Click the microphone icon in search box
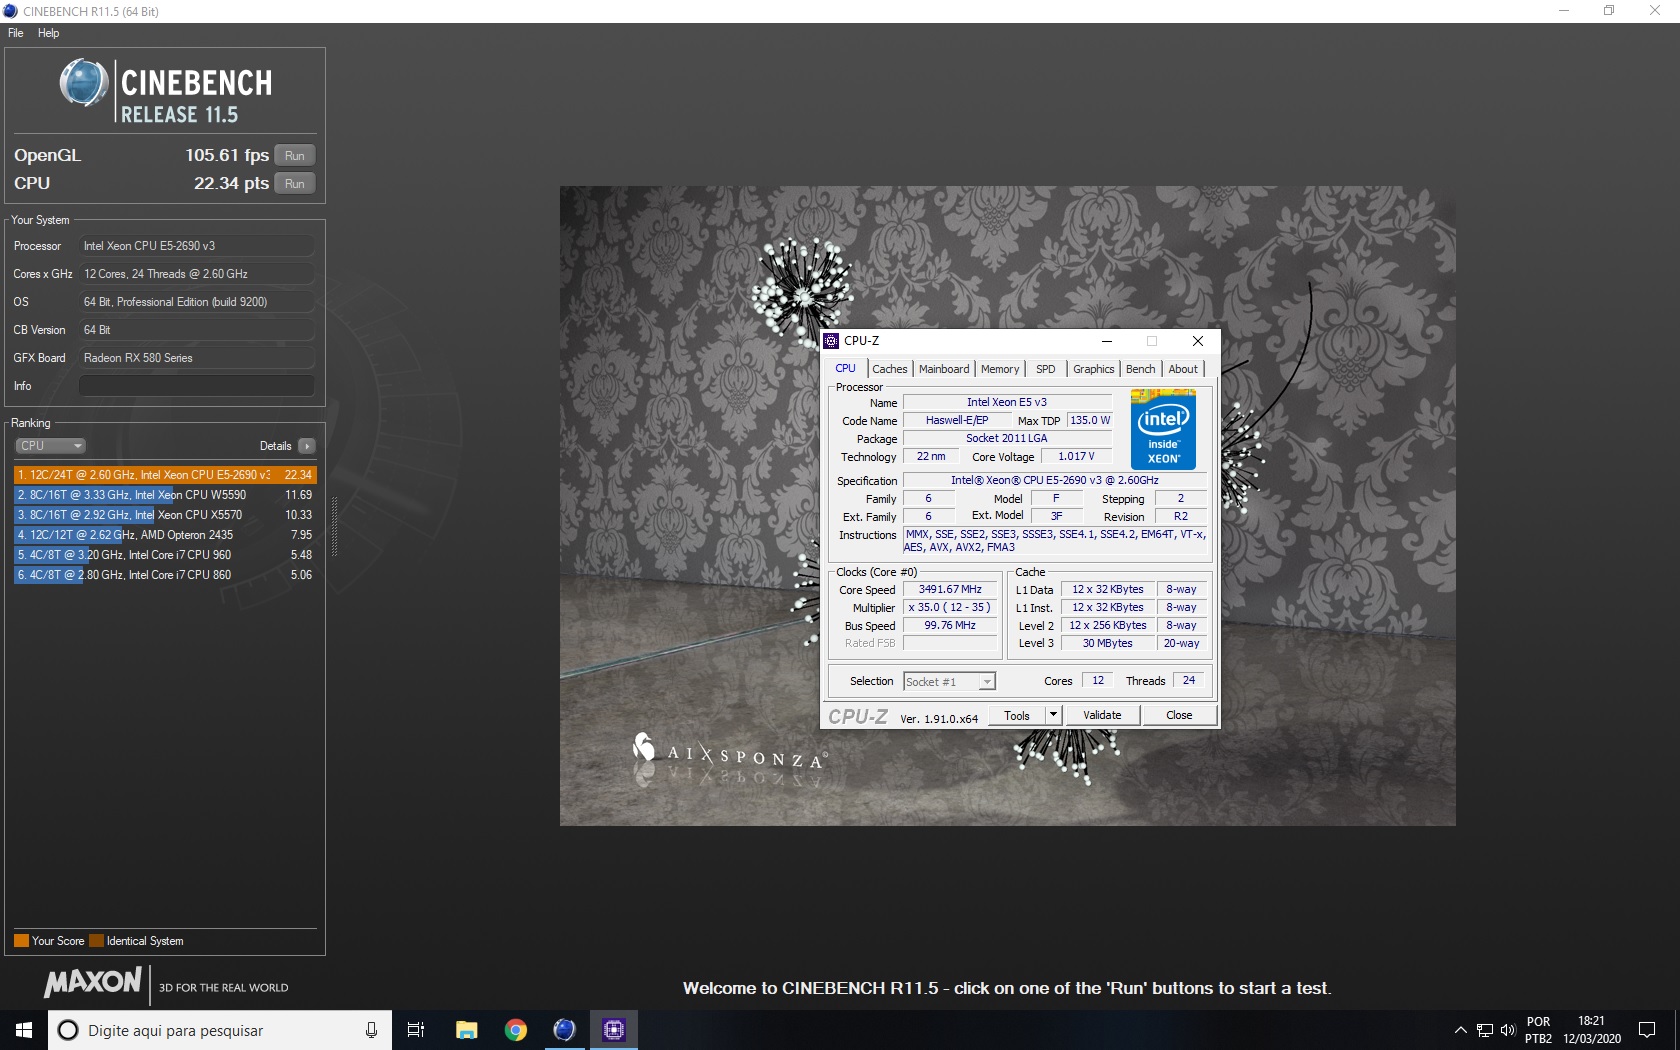This screenshot has height=1050, width=1680. [x=371, y=1030]
